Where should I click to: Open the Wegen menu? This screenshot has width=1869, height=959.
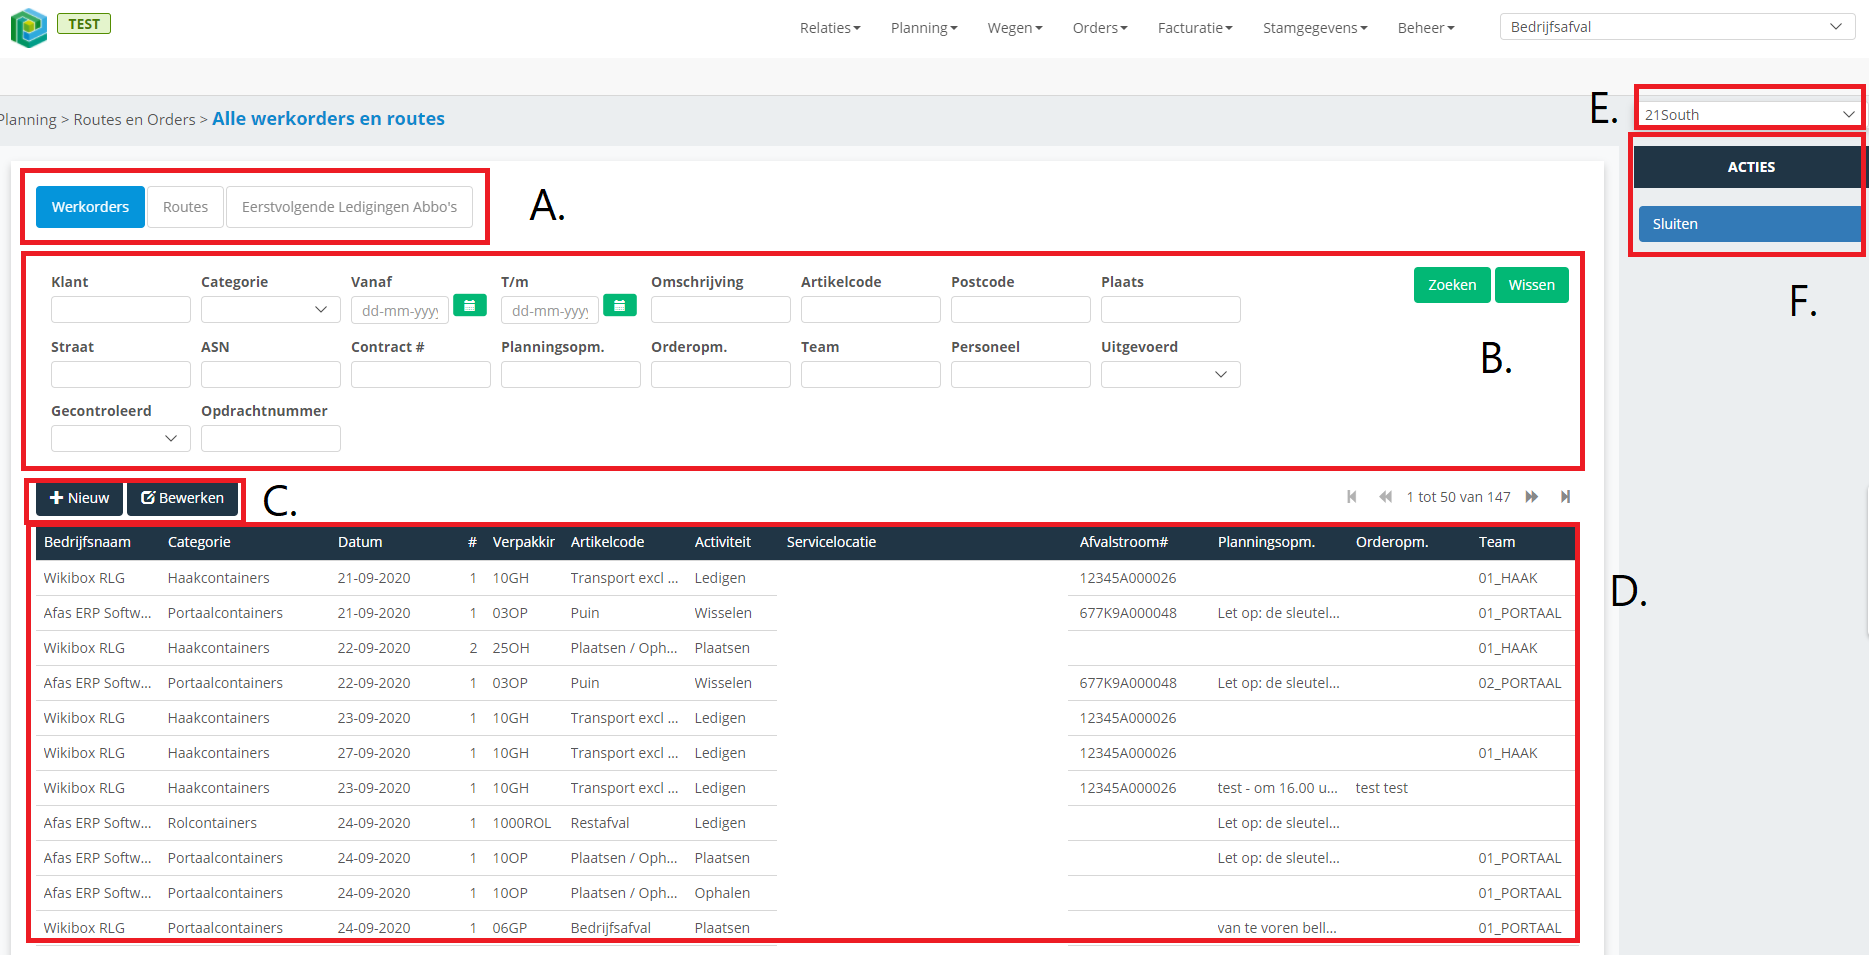(x=1015, y=28)
